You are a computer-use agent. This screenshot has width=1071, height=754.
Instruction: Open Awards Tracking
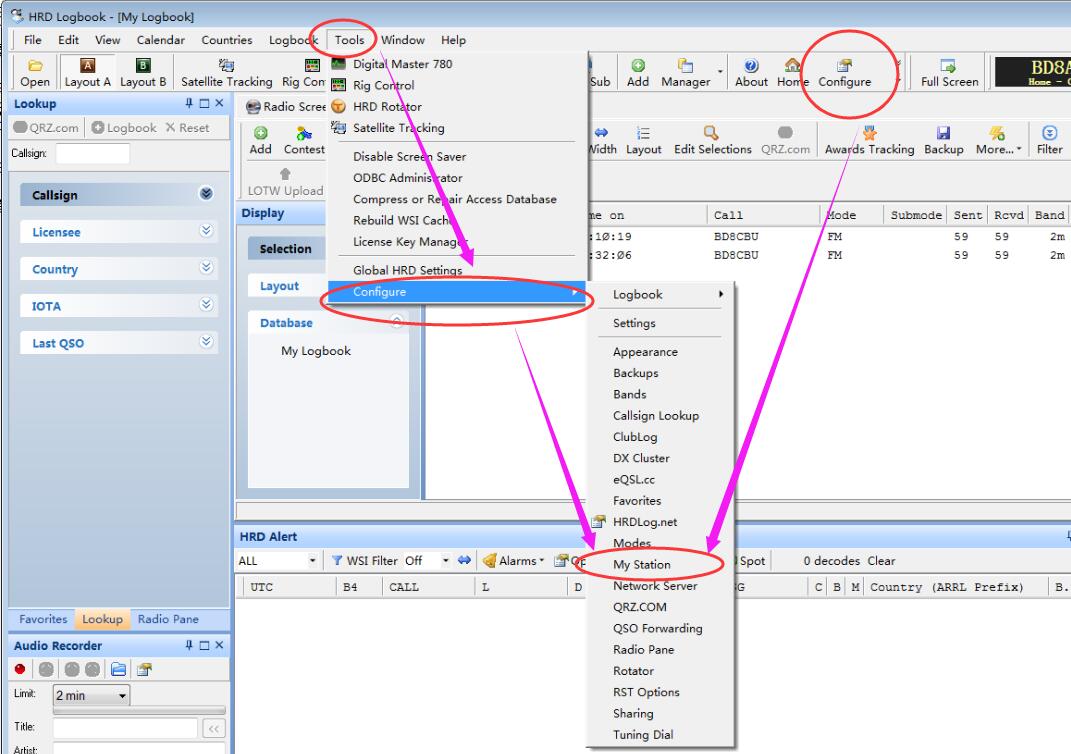(x=870, y=140)
